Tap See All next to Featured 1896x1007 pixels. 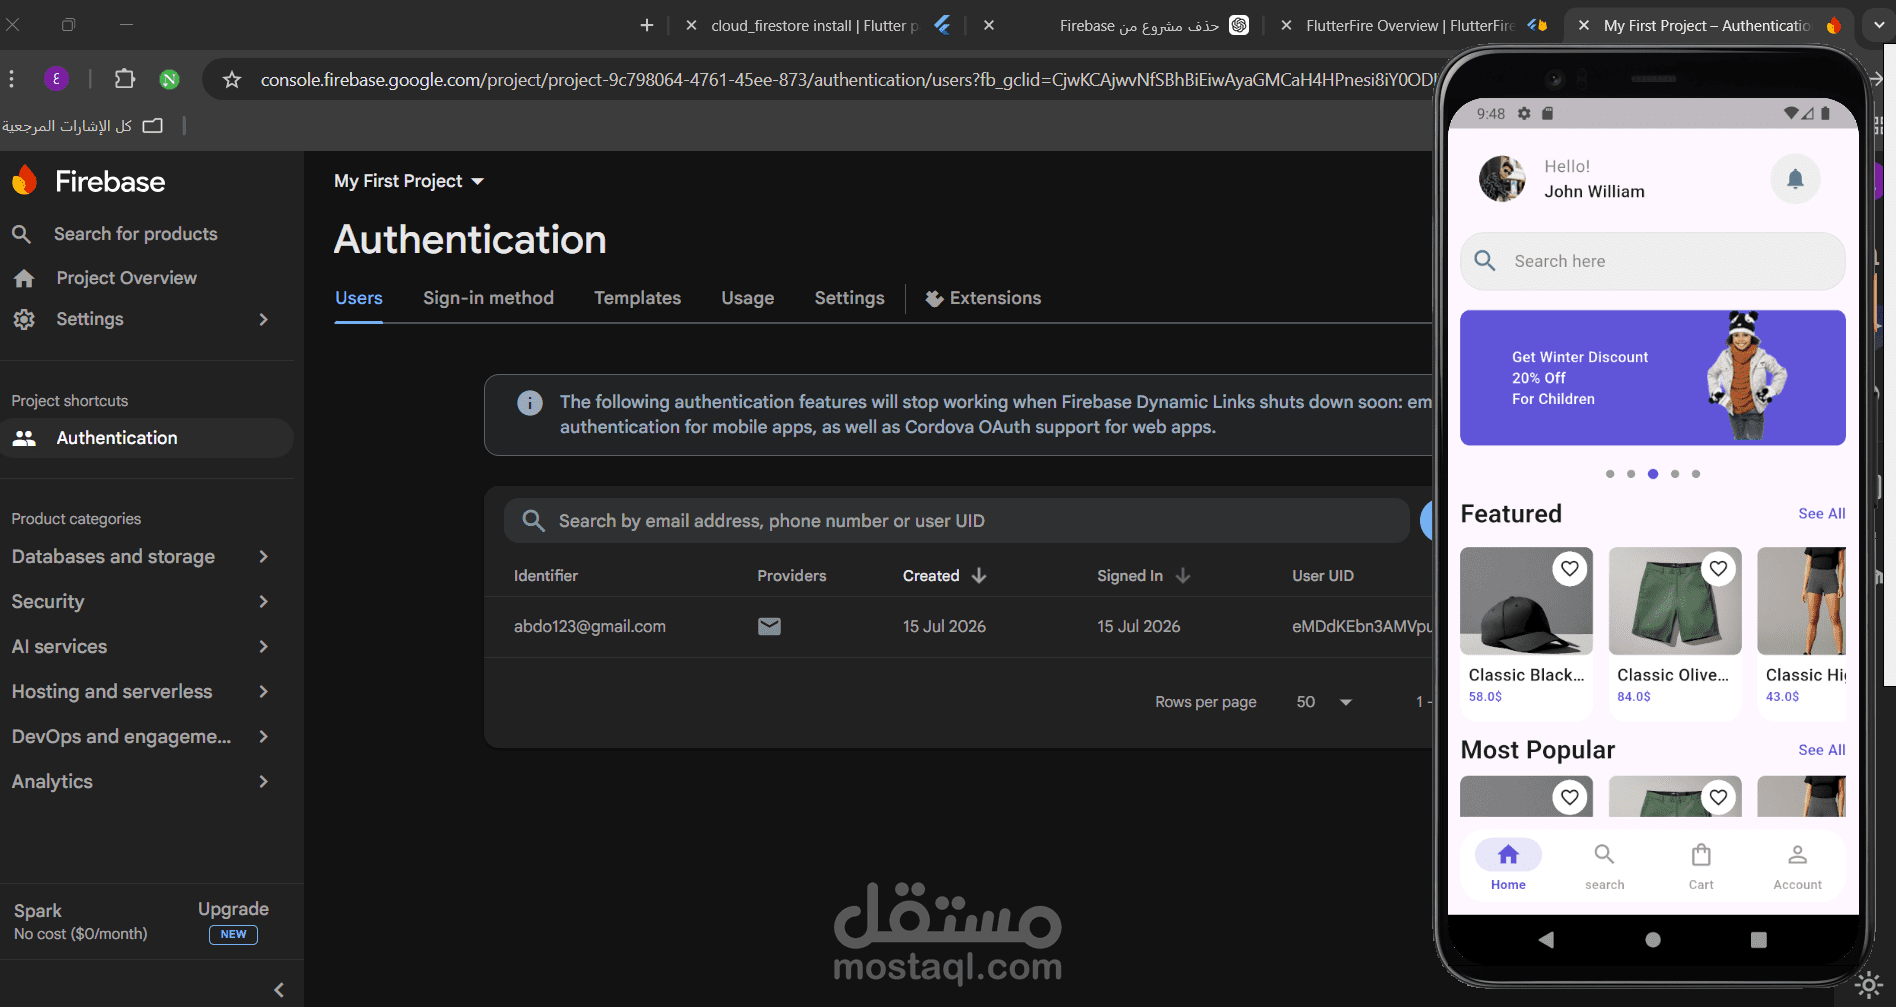click(1822, 514)
